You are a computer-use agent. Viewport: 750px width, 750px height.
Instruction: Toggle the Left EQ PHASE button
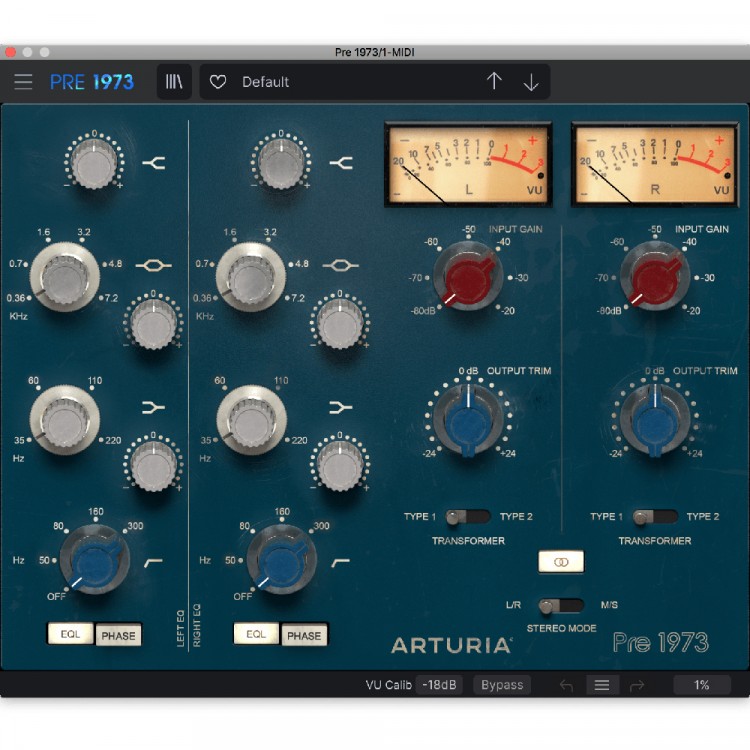(118, 635)
